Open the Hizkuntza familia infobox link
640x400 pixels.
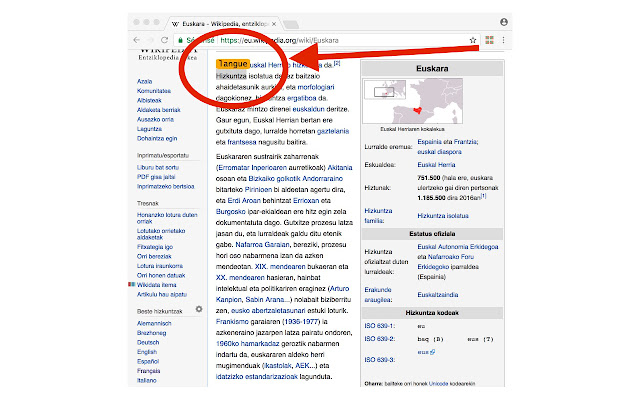(378, 216)
